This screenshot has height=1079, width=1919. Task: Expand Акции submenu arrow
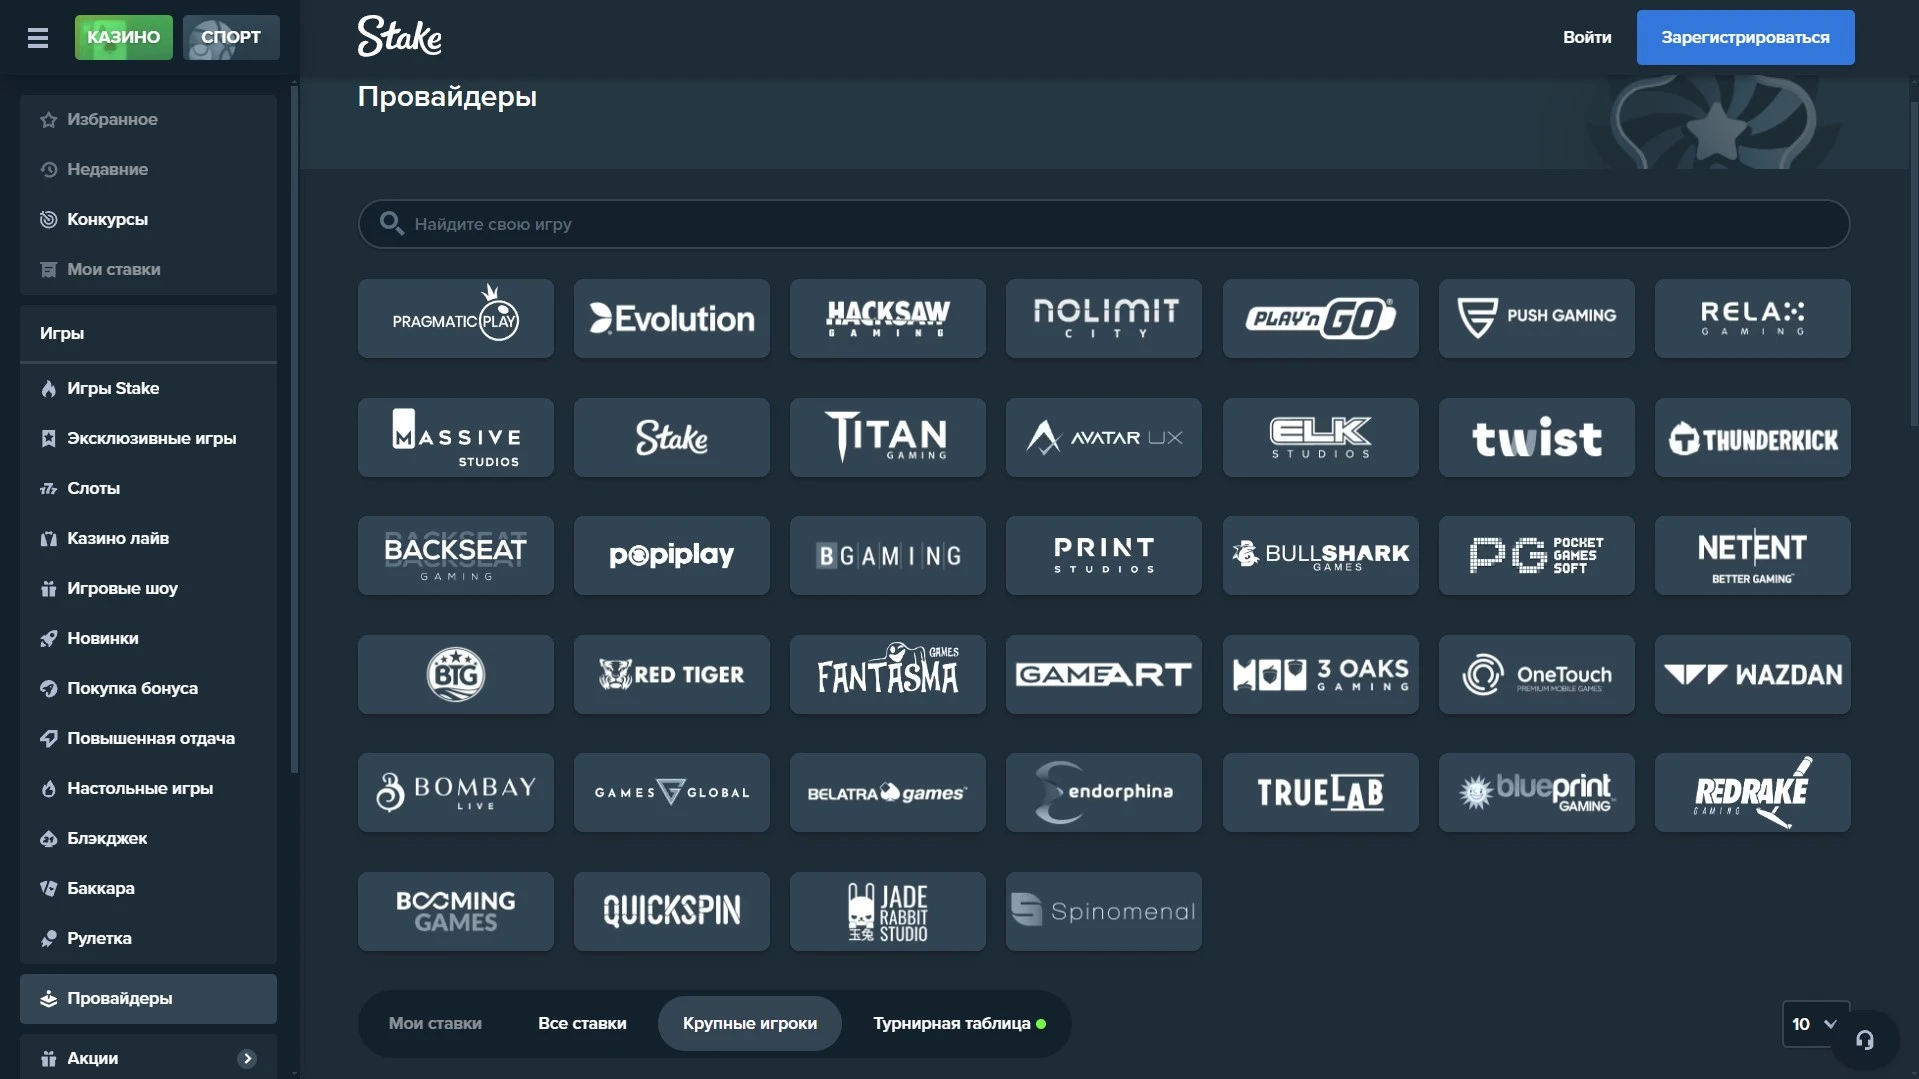247,1058
